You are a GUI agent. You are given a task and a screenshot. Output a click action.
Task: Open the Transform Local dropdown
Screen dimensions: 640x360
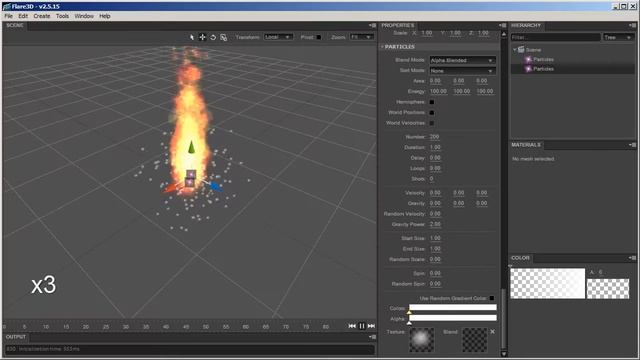coord(278,37)
